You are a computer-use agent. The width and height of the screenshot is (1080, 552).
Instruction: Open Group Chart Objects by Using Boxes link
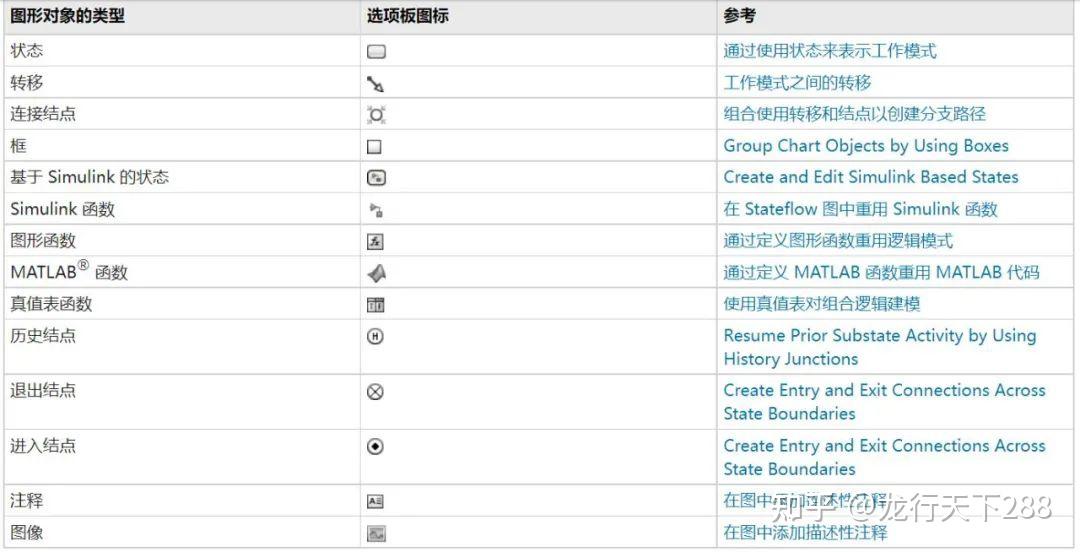tap(866, 146)
